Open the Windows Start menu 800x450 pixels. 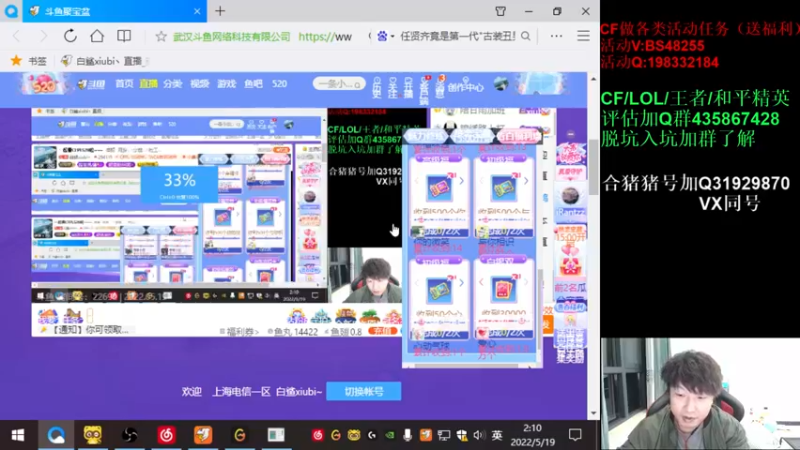18,435
